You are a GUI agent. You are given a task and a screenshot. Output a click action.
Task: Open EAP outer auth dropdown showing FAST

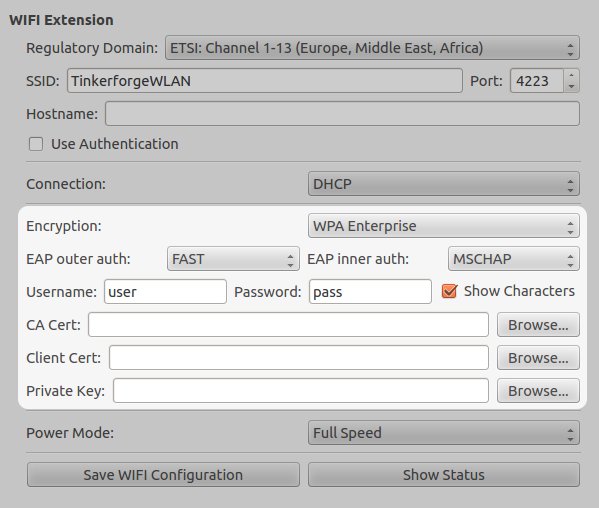(233, 259)
